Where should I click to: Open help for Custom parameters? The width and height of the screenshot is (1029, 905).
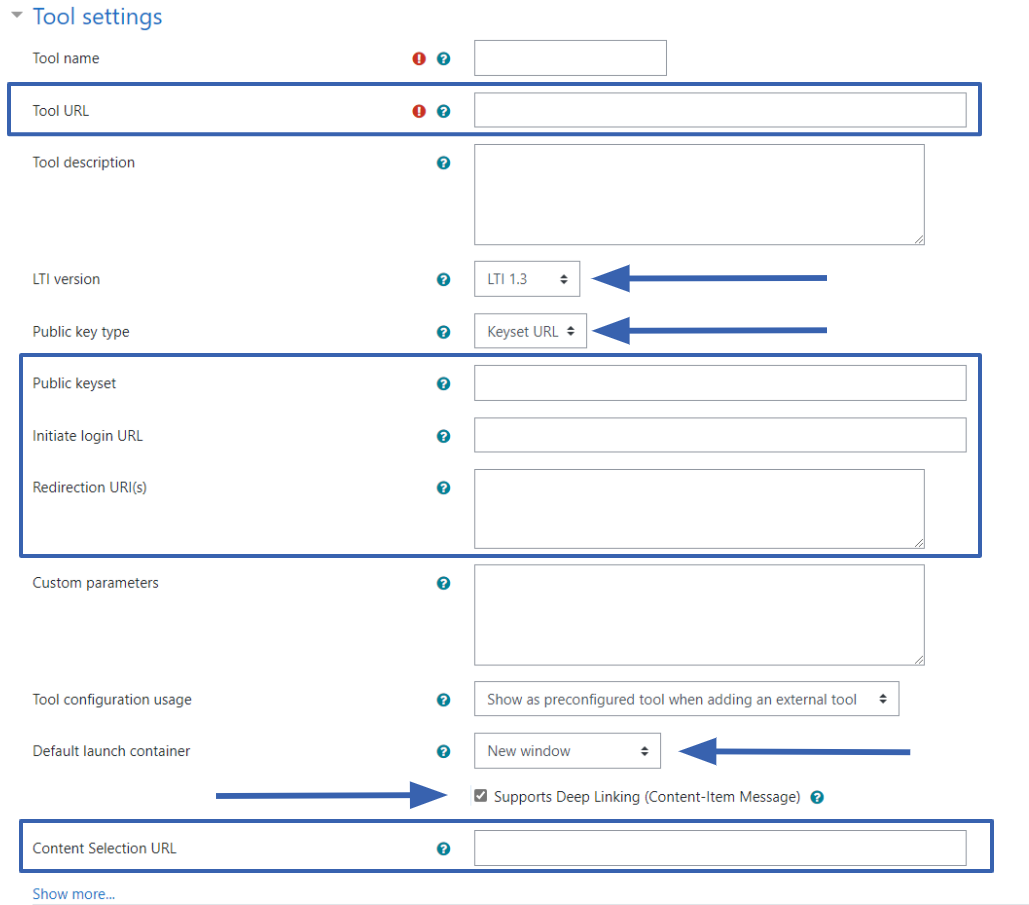pos(444,584)
